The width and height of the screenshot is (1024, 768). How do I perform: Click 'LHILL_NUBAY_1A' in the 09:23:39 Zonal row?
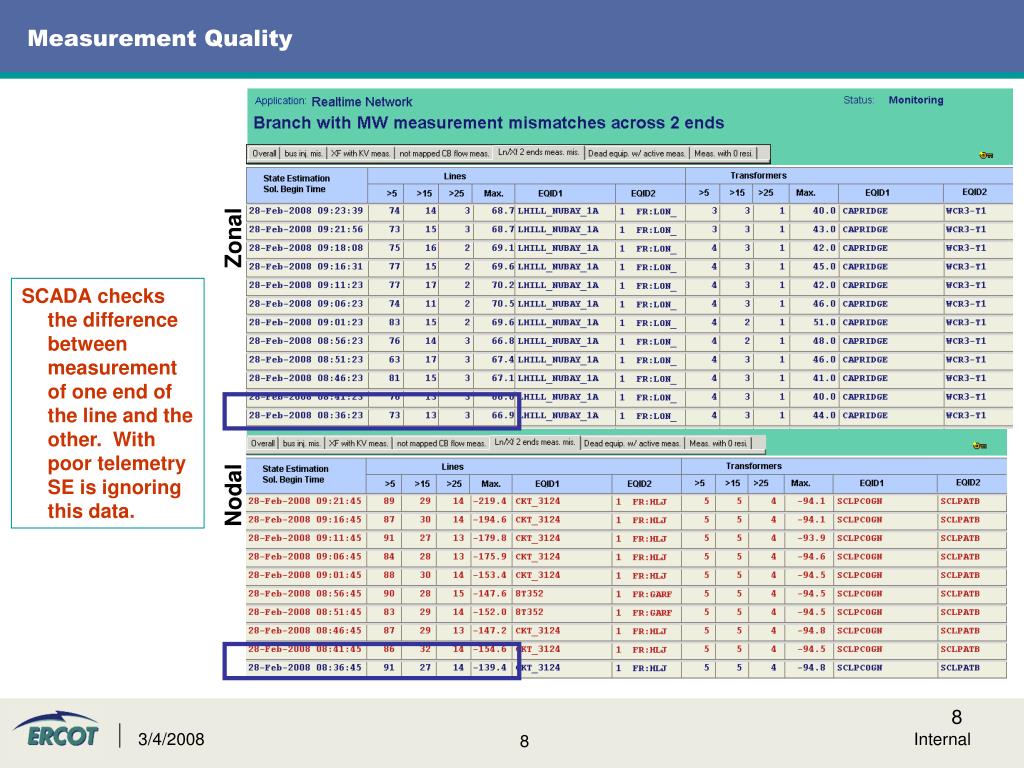click(x=558, y=211)
